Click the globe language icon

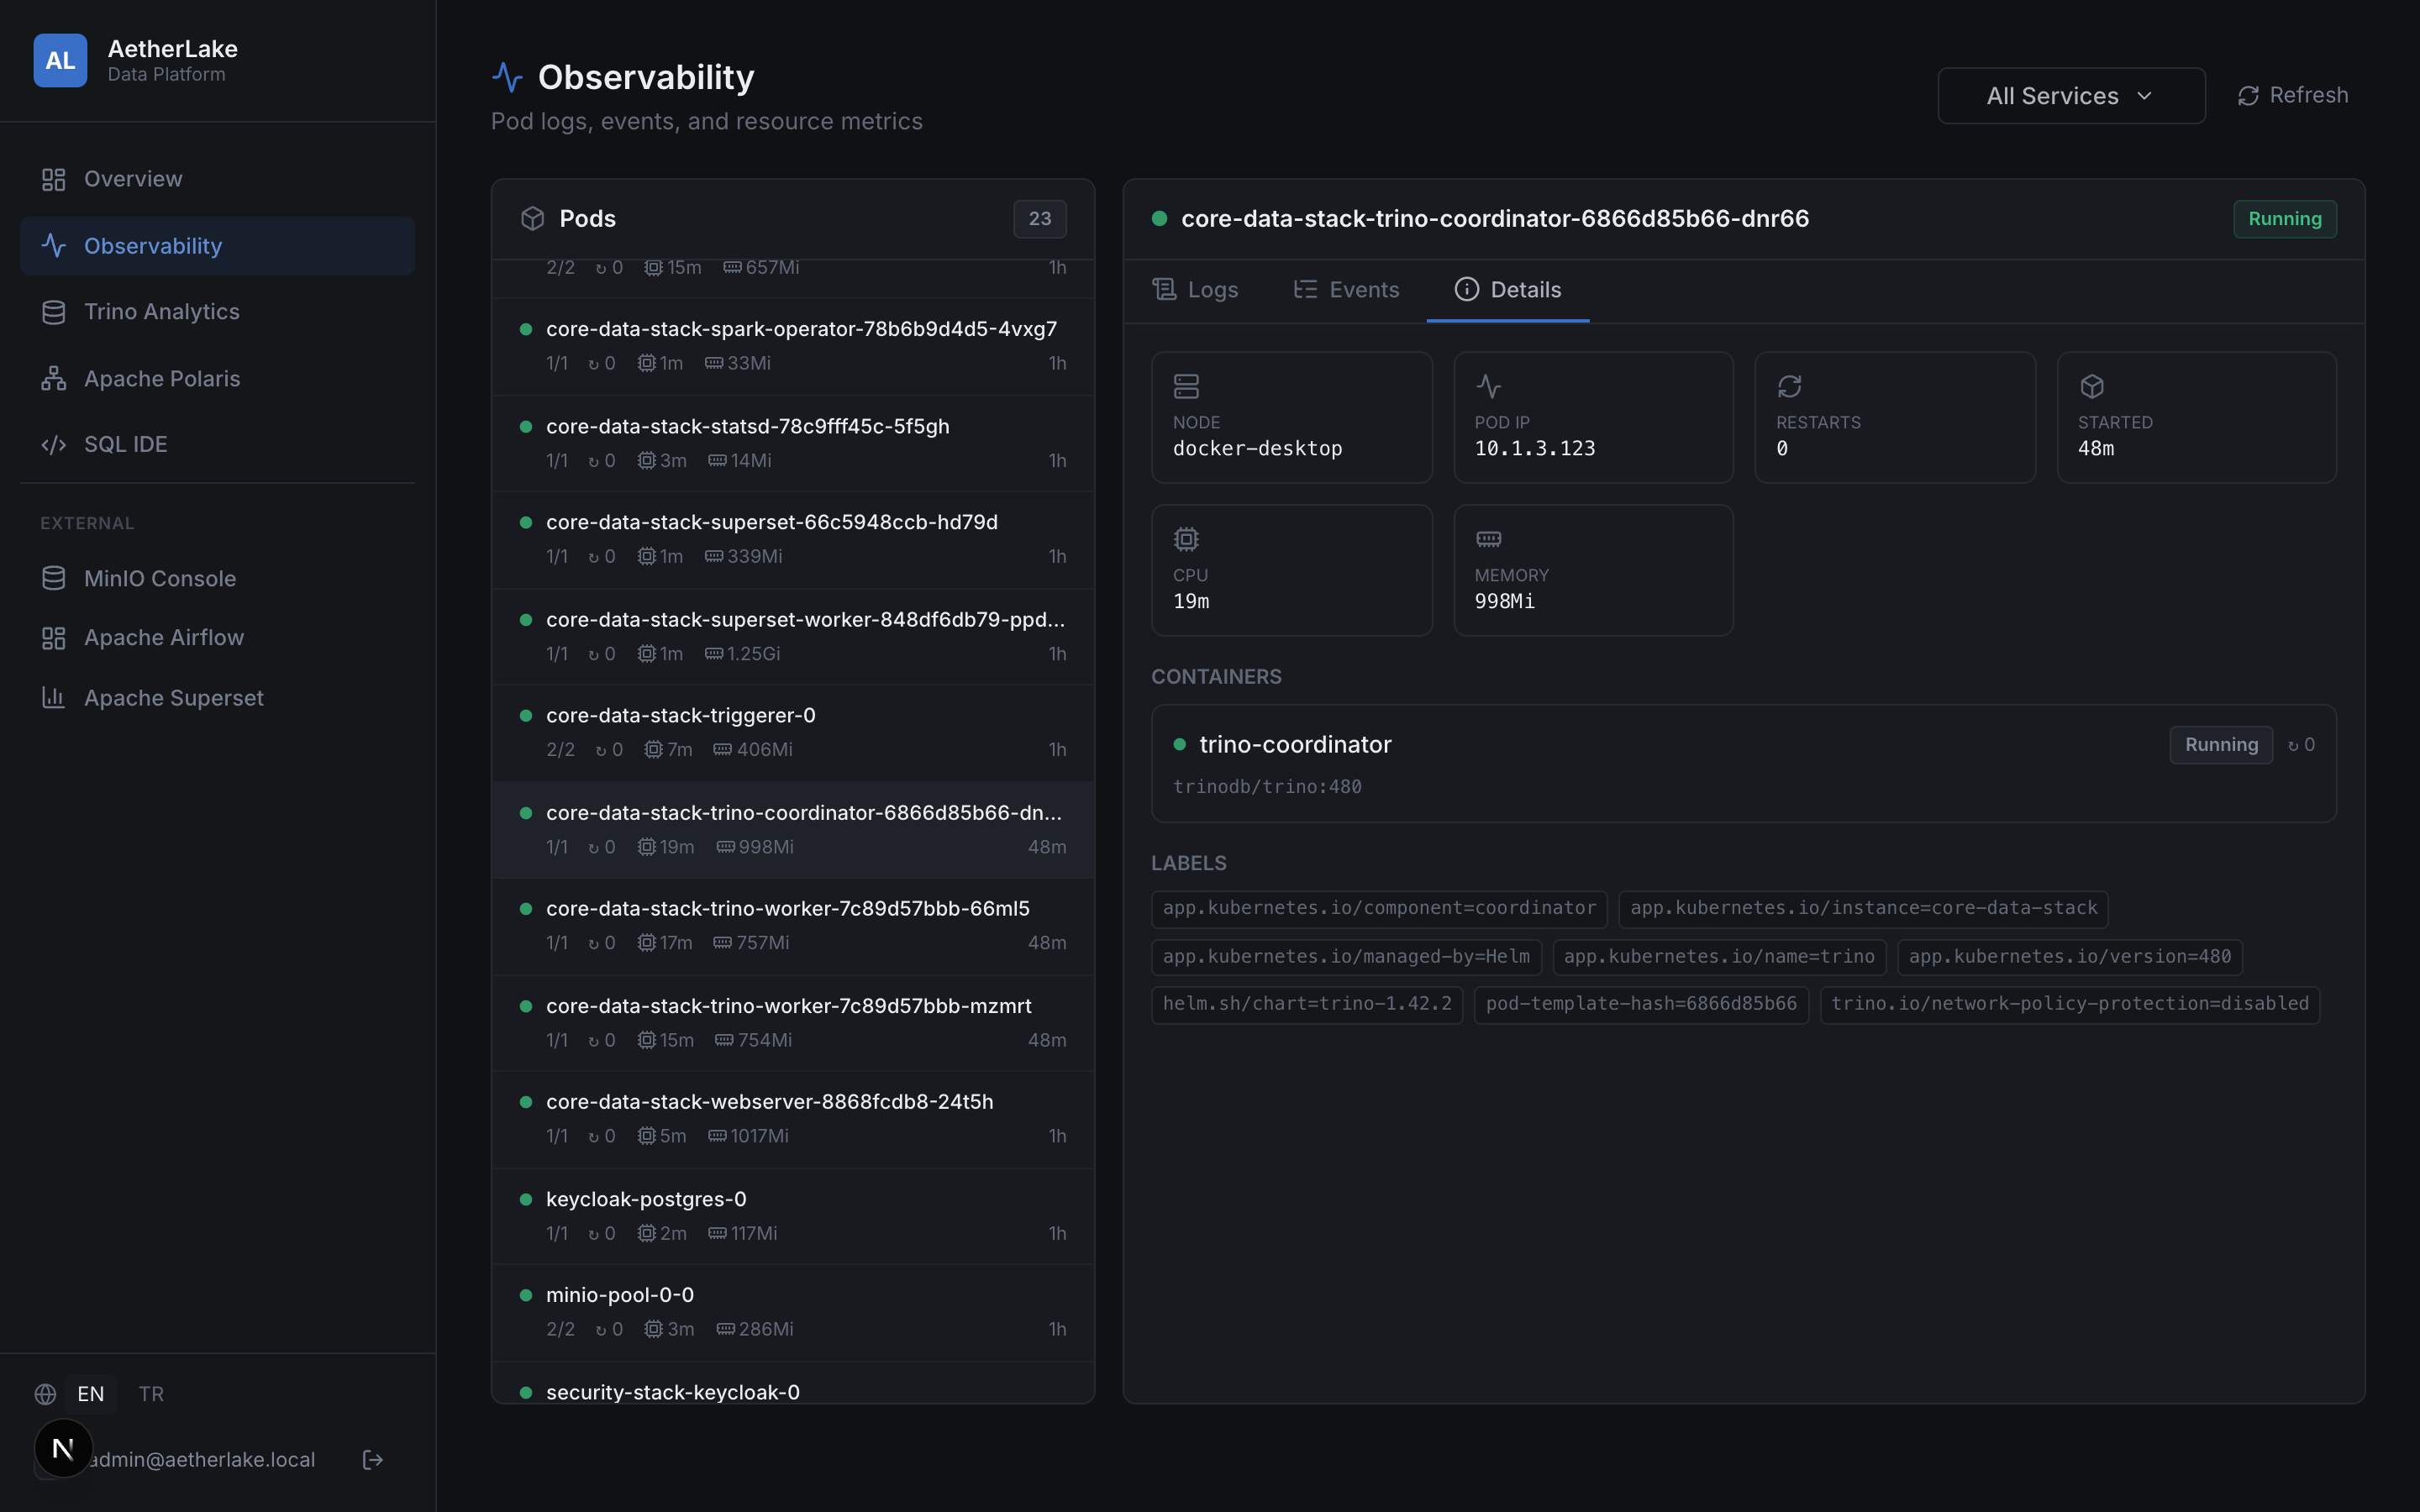coord(45,1394)
